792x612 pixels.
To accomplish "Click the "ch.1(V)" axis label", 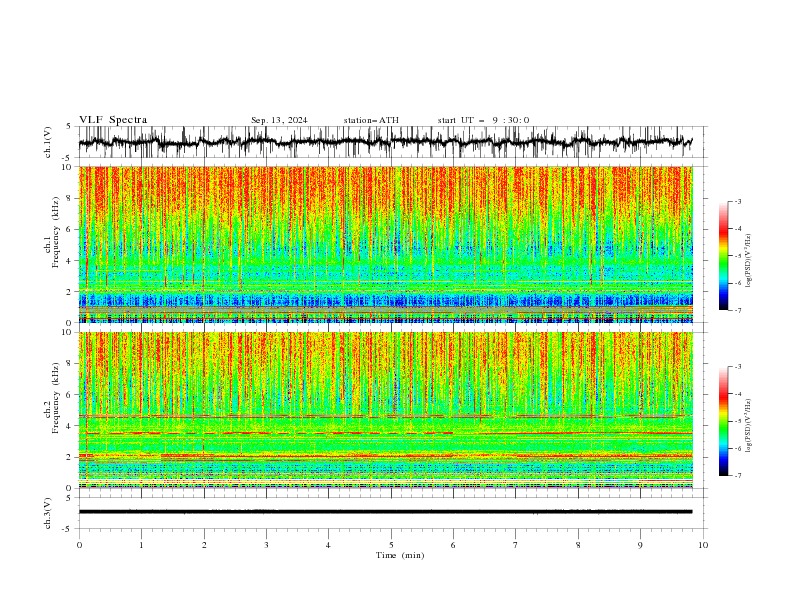I will tap(48, 142).
